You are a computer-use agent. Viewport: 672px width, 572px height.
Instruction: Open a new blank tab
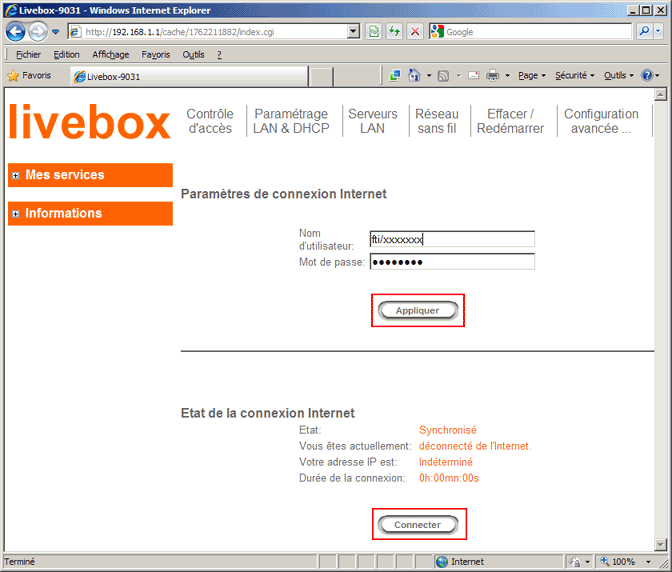tap(321, 76)
